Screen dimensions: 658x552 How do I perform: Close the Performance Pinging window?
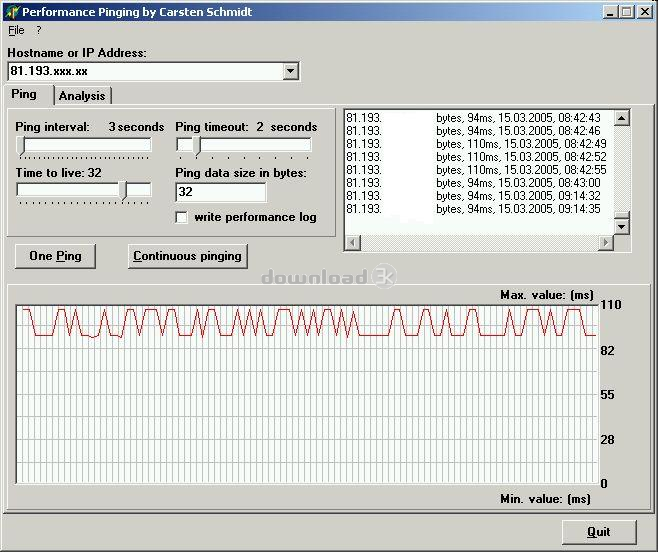pyautogui.click(x=645, y=12)
